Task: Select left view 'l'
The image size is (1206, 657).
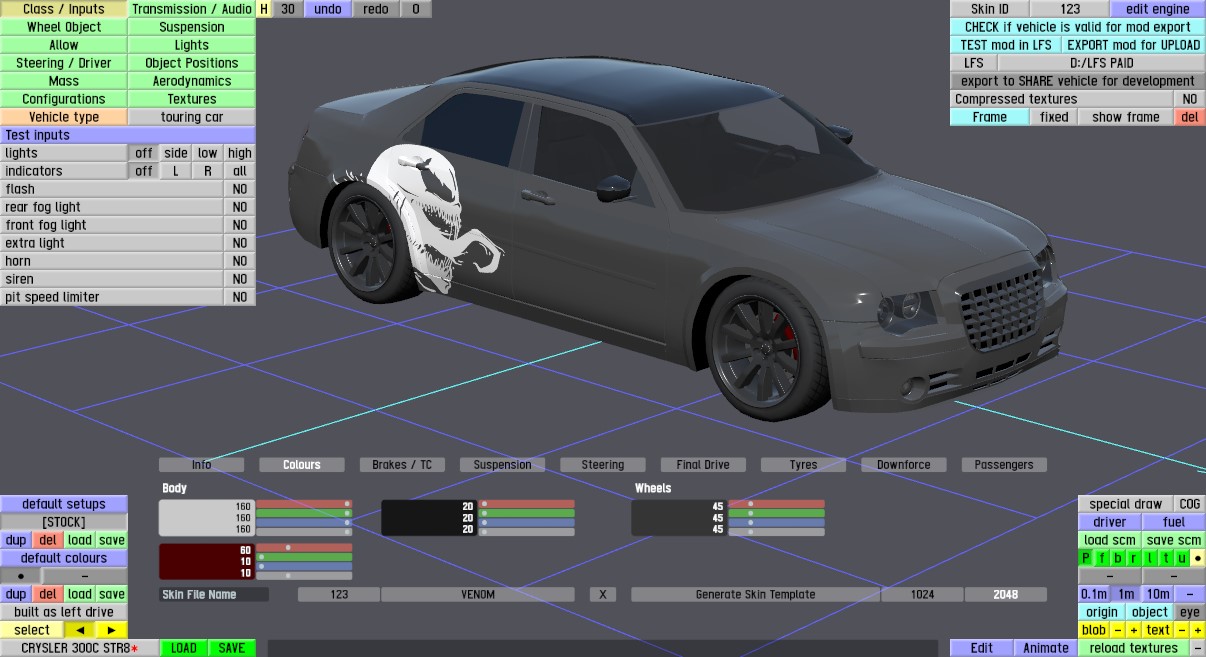Action: point(1149,558)
